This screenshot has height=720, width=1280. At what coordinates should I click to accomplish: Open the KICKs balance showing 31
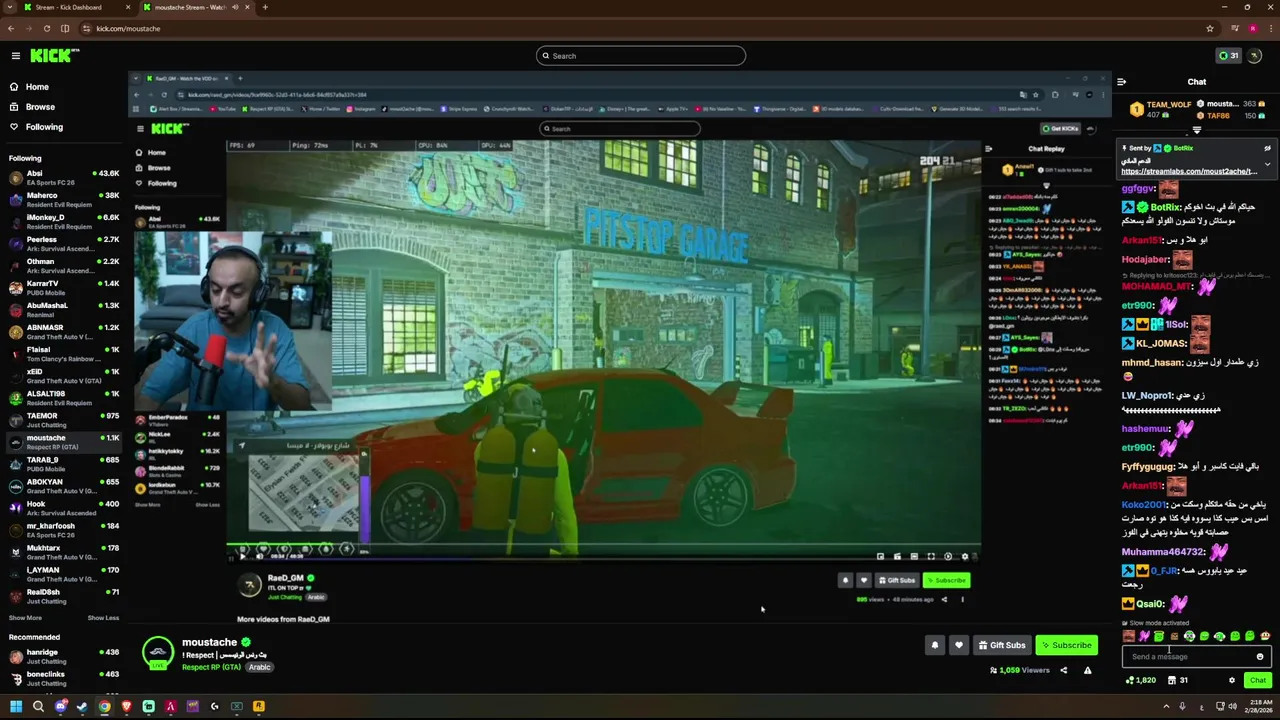(x=1228, y=56)
